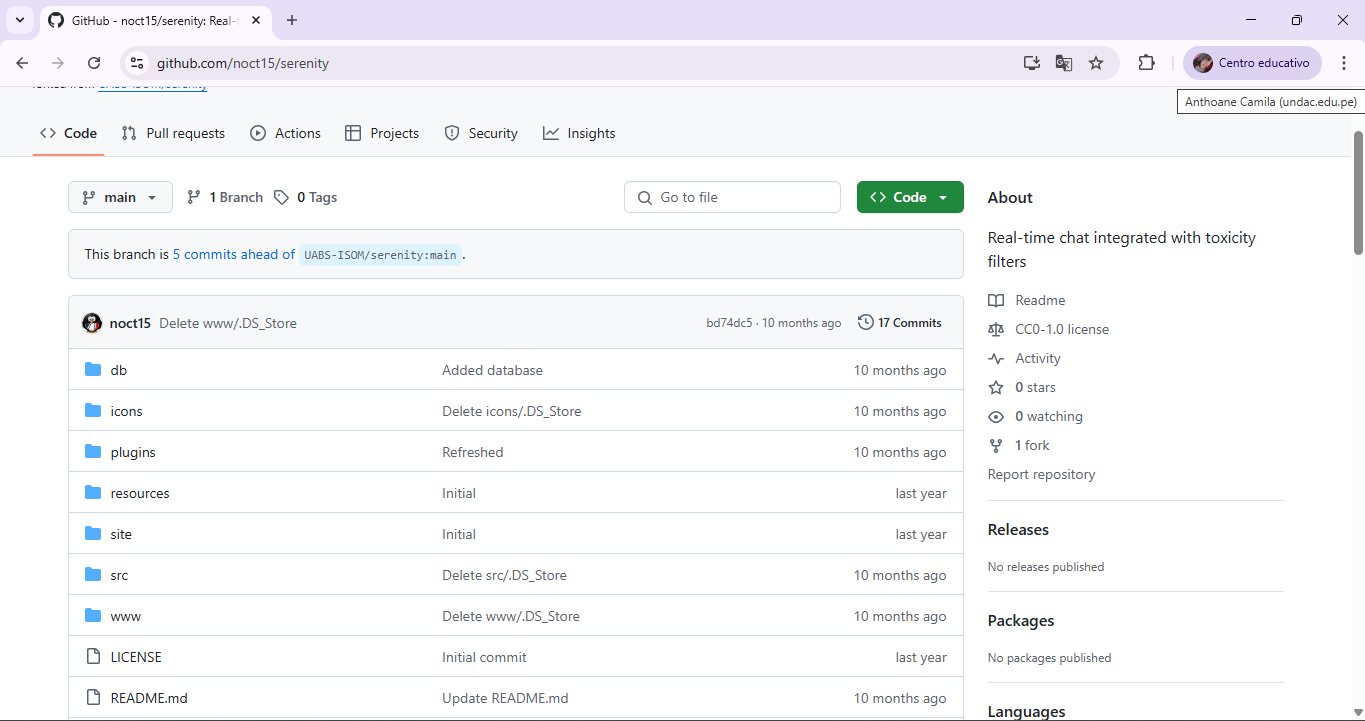
Task: Click the resources folder icon
Action: [93, 493]
